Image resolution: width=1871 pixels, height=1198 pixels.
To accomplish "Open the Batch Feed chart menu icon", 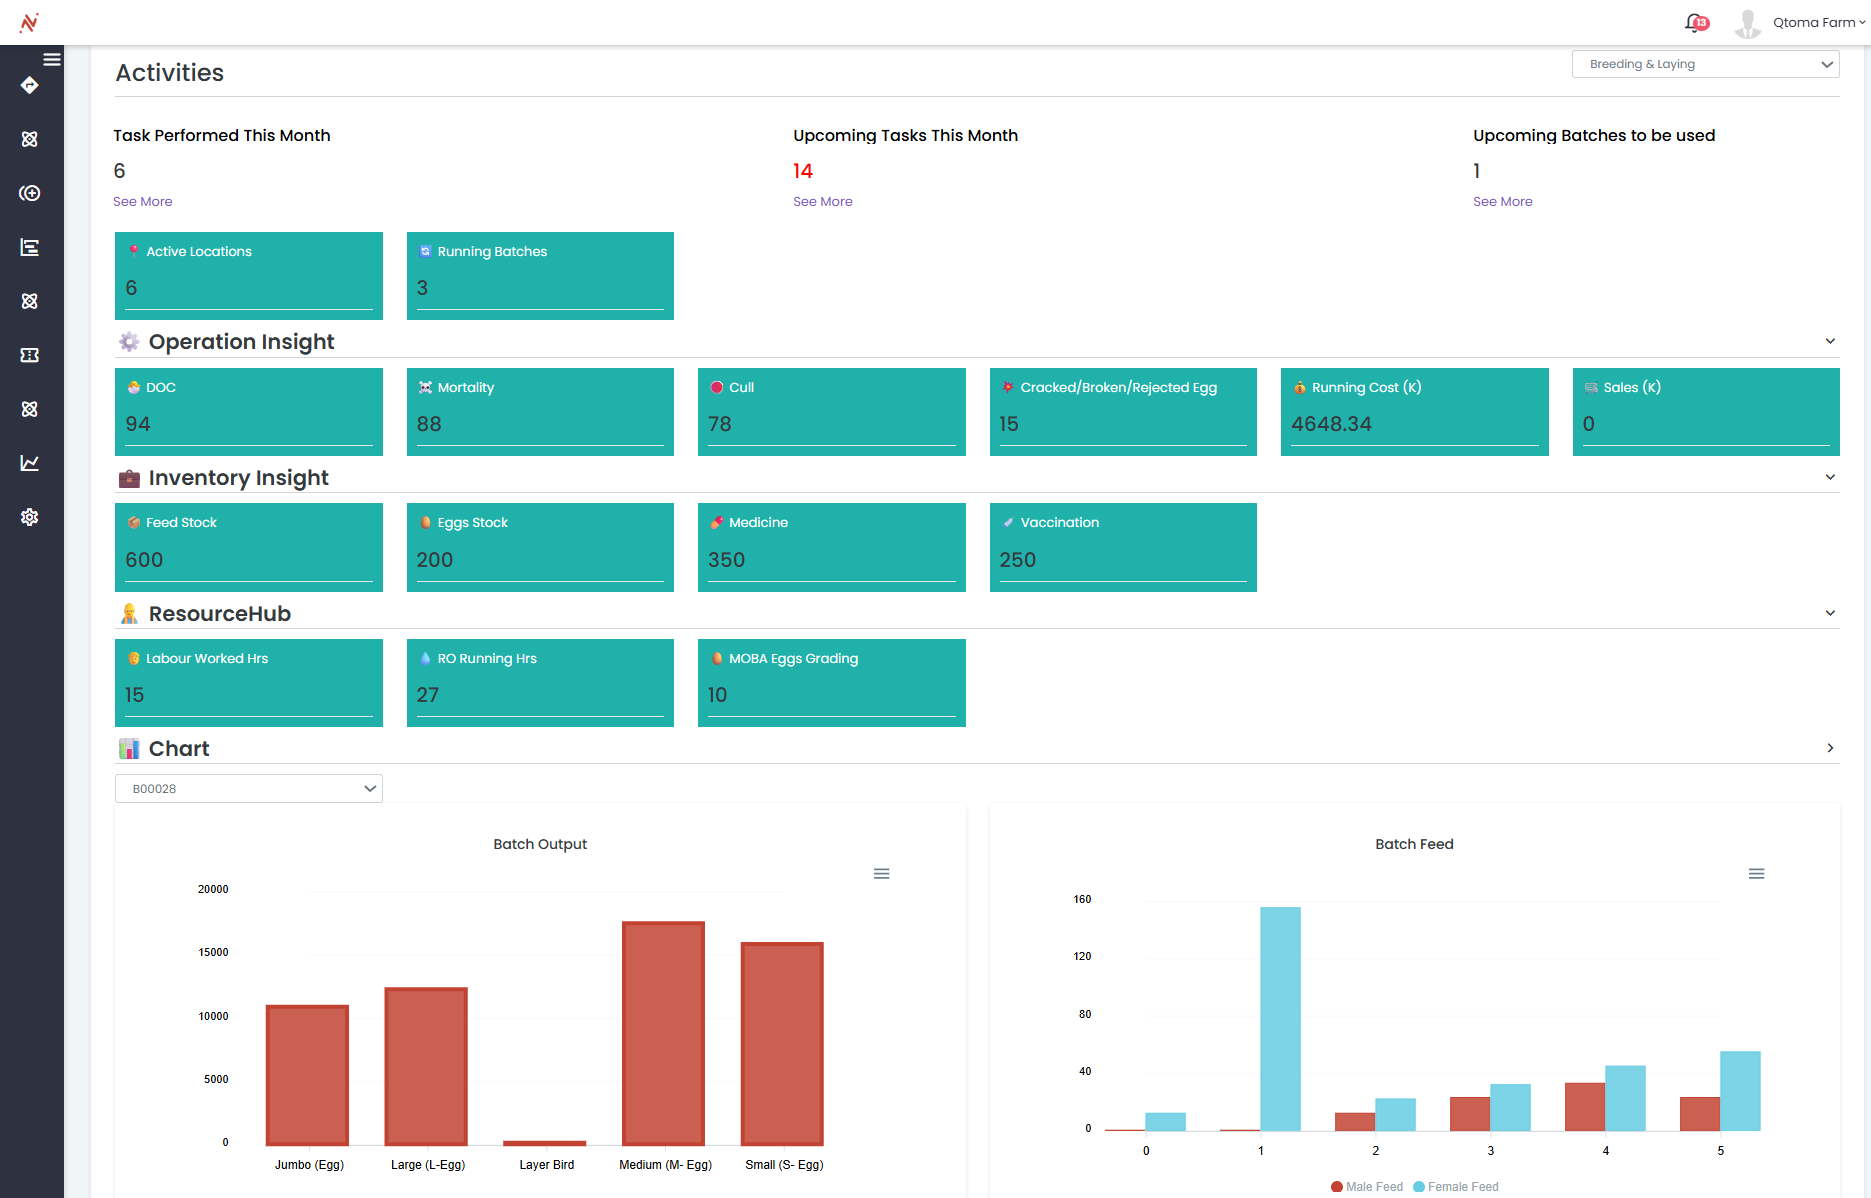I will click(1756, 874).
